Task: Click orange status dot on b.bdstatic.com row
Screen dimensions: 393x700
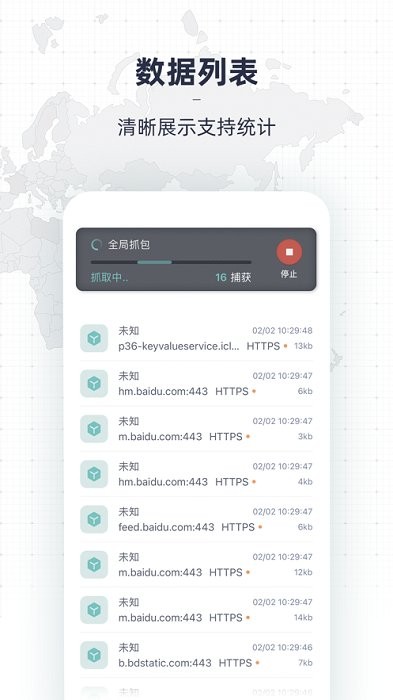Action: (257, 663)
